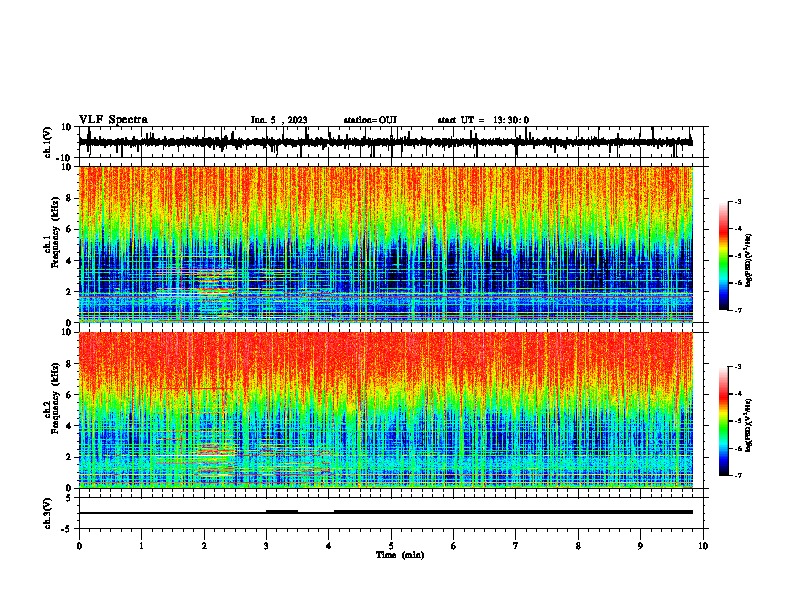Click tick label '5' on the Time axis
This screenshot has width=792, height=612.
(x=391, y=546)
